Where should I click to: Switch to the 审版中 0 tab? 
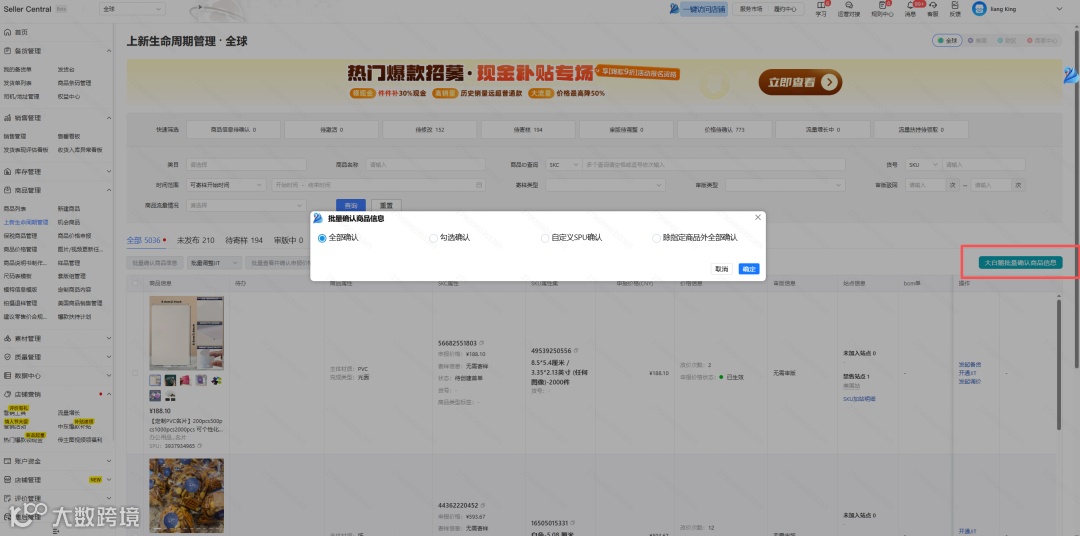(288, 240)
